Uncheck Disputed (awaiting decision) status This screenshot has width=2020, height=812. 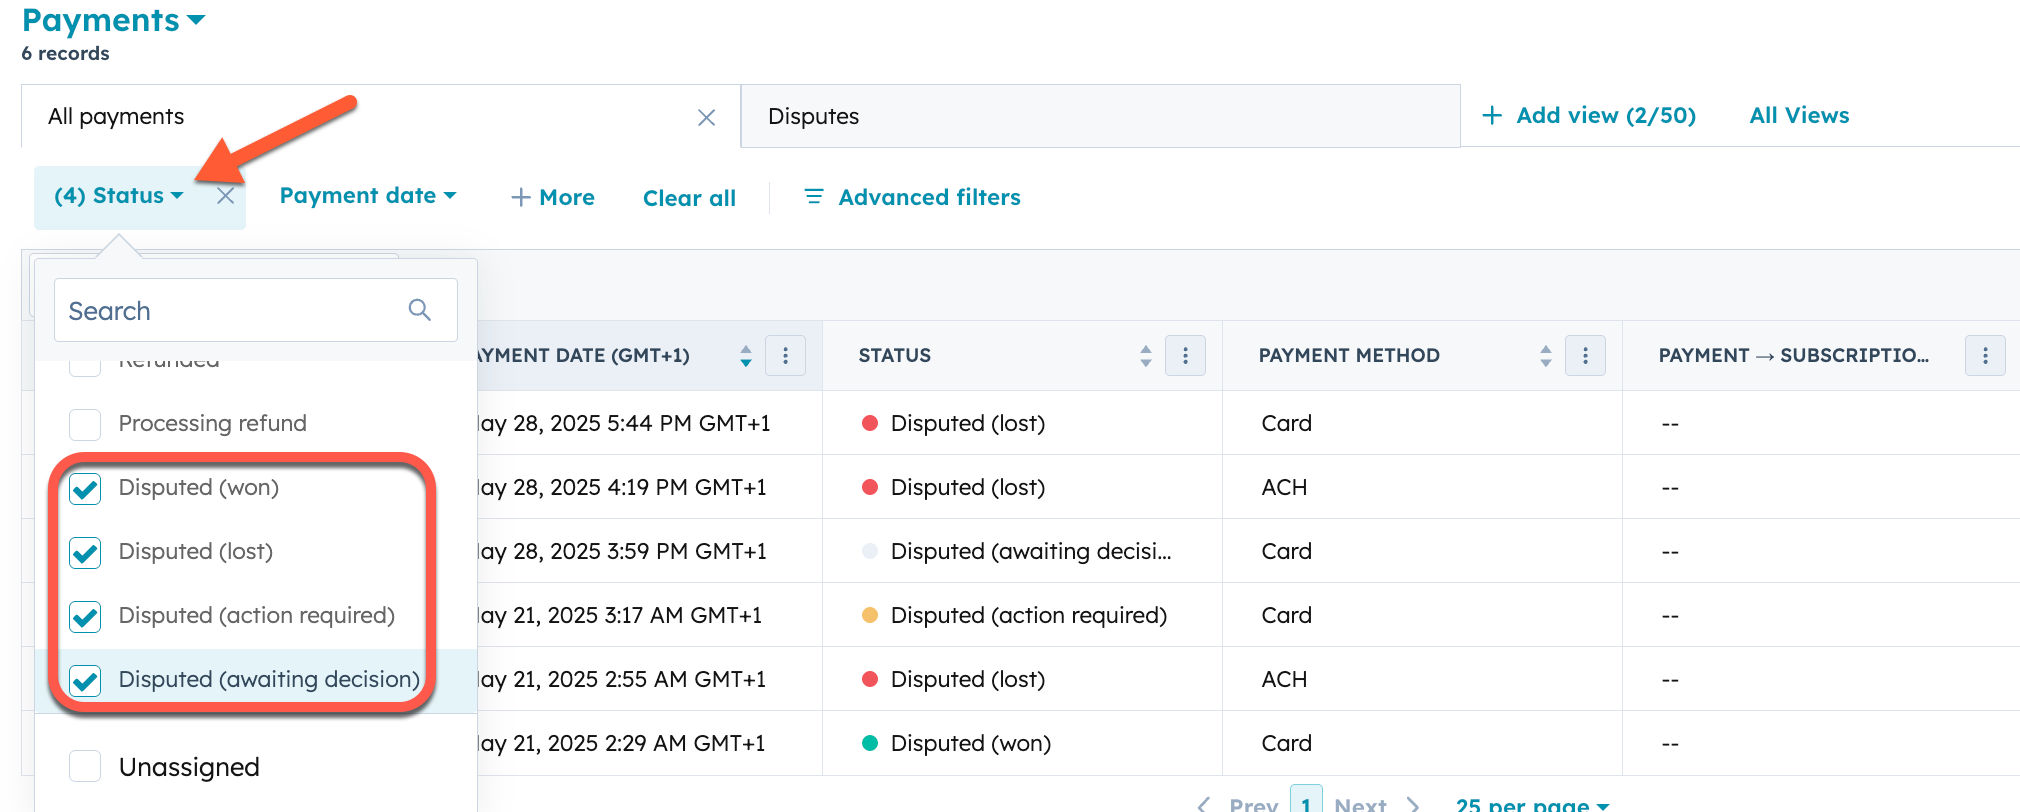point(85,680)
